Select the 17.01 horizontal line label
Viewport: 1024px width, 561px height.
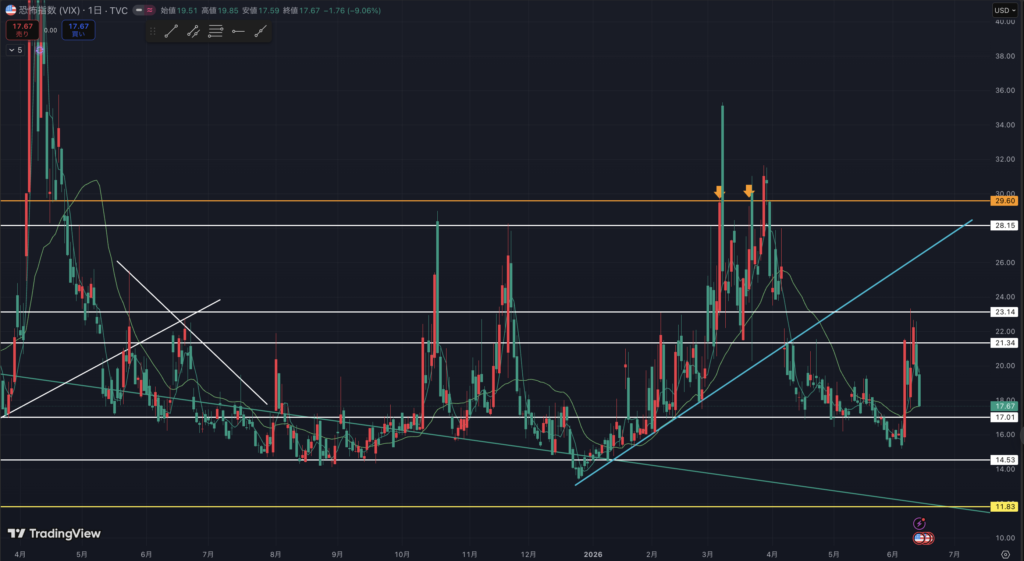(1004, 417)
